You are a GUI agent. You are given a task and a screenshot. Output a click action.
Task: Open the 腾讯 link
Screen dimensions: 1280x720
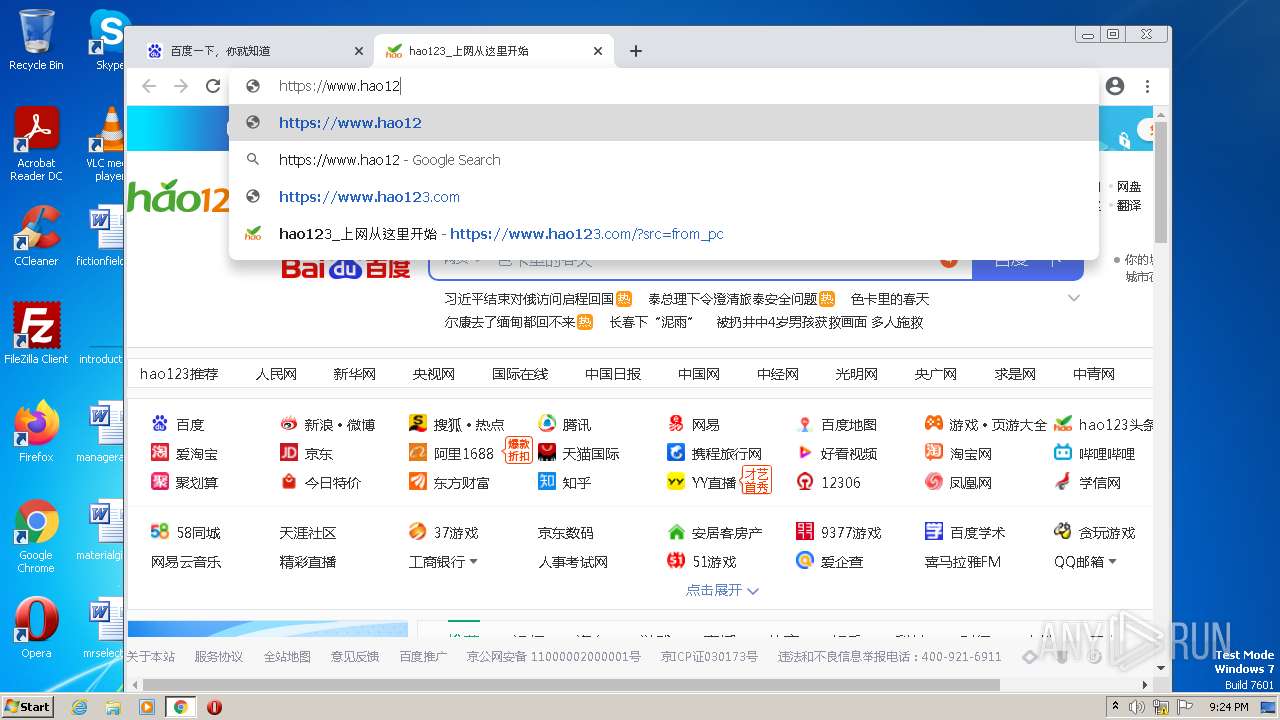564,425
